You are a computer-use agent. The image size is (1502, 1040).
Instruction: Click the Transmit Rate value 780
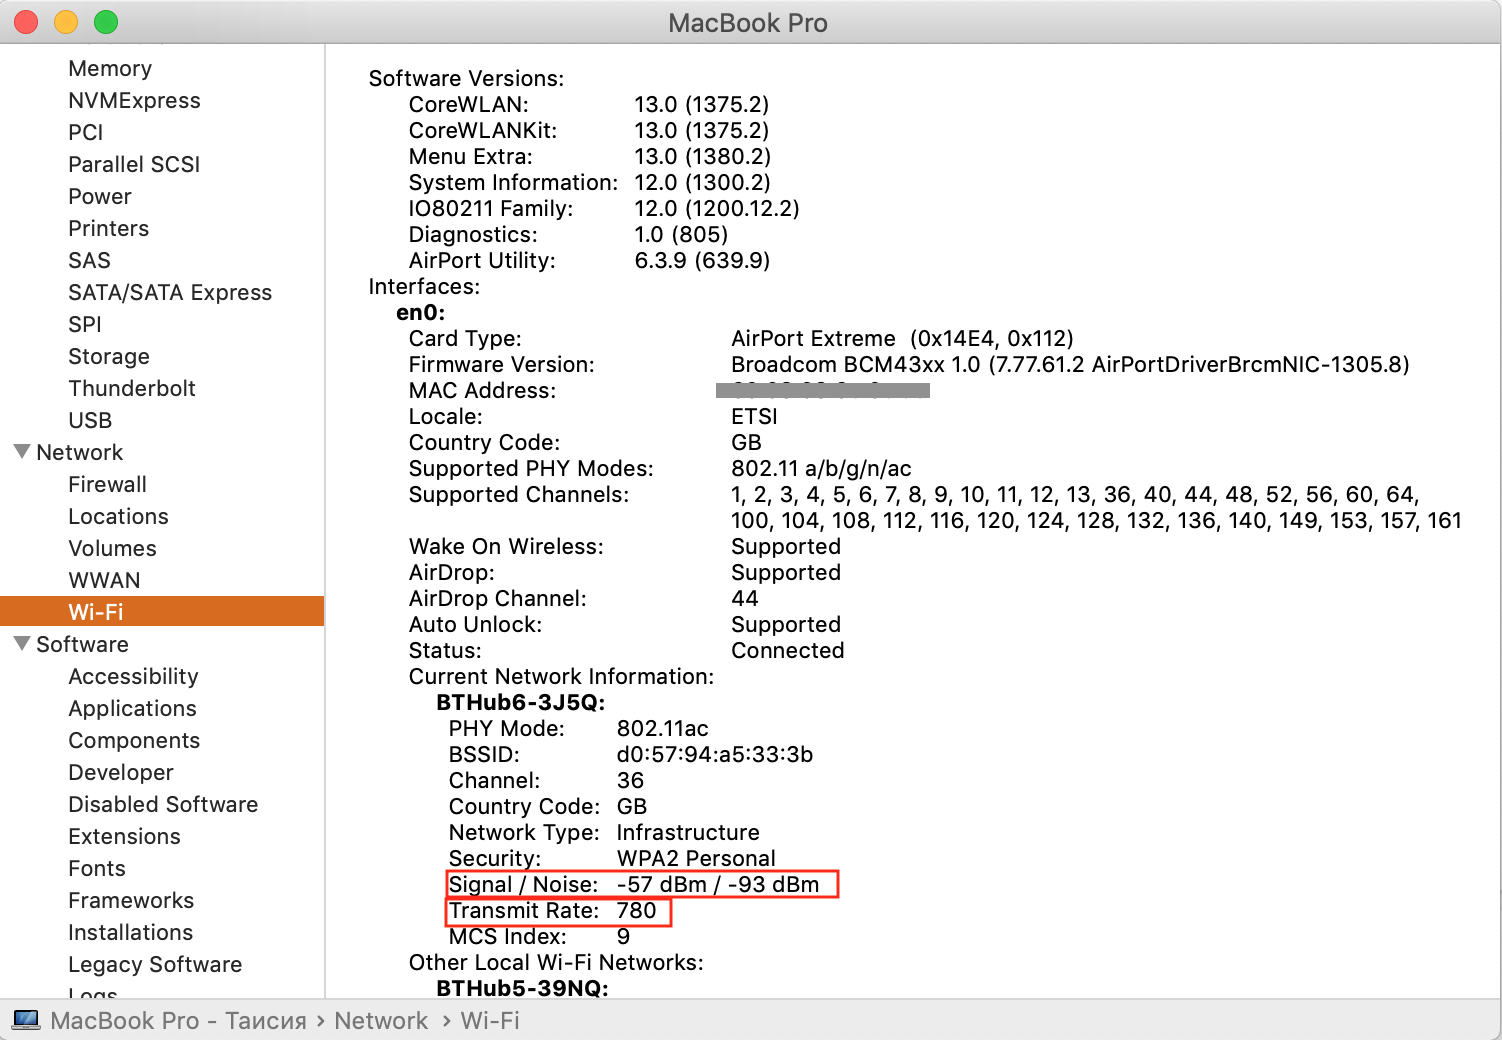coord(636,910)
